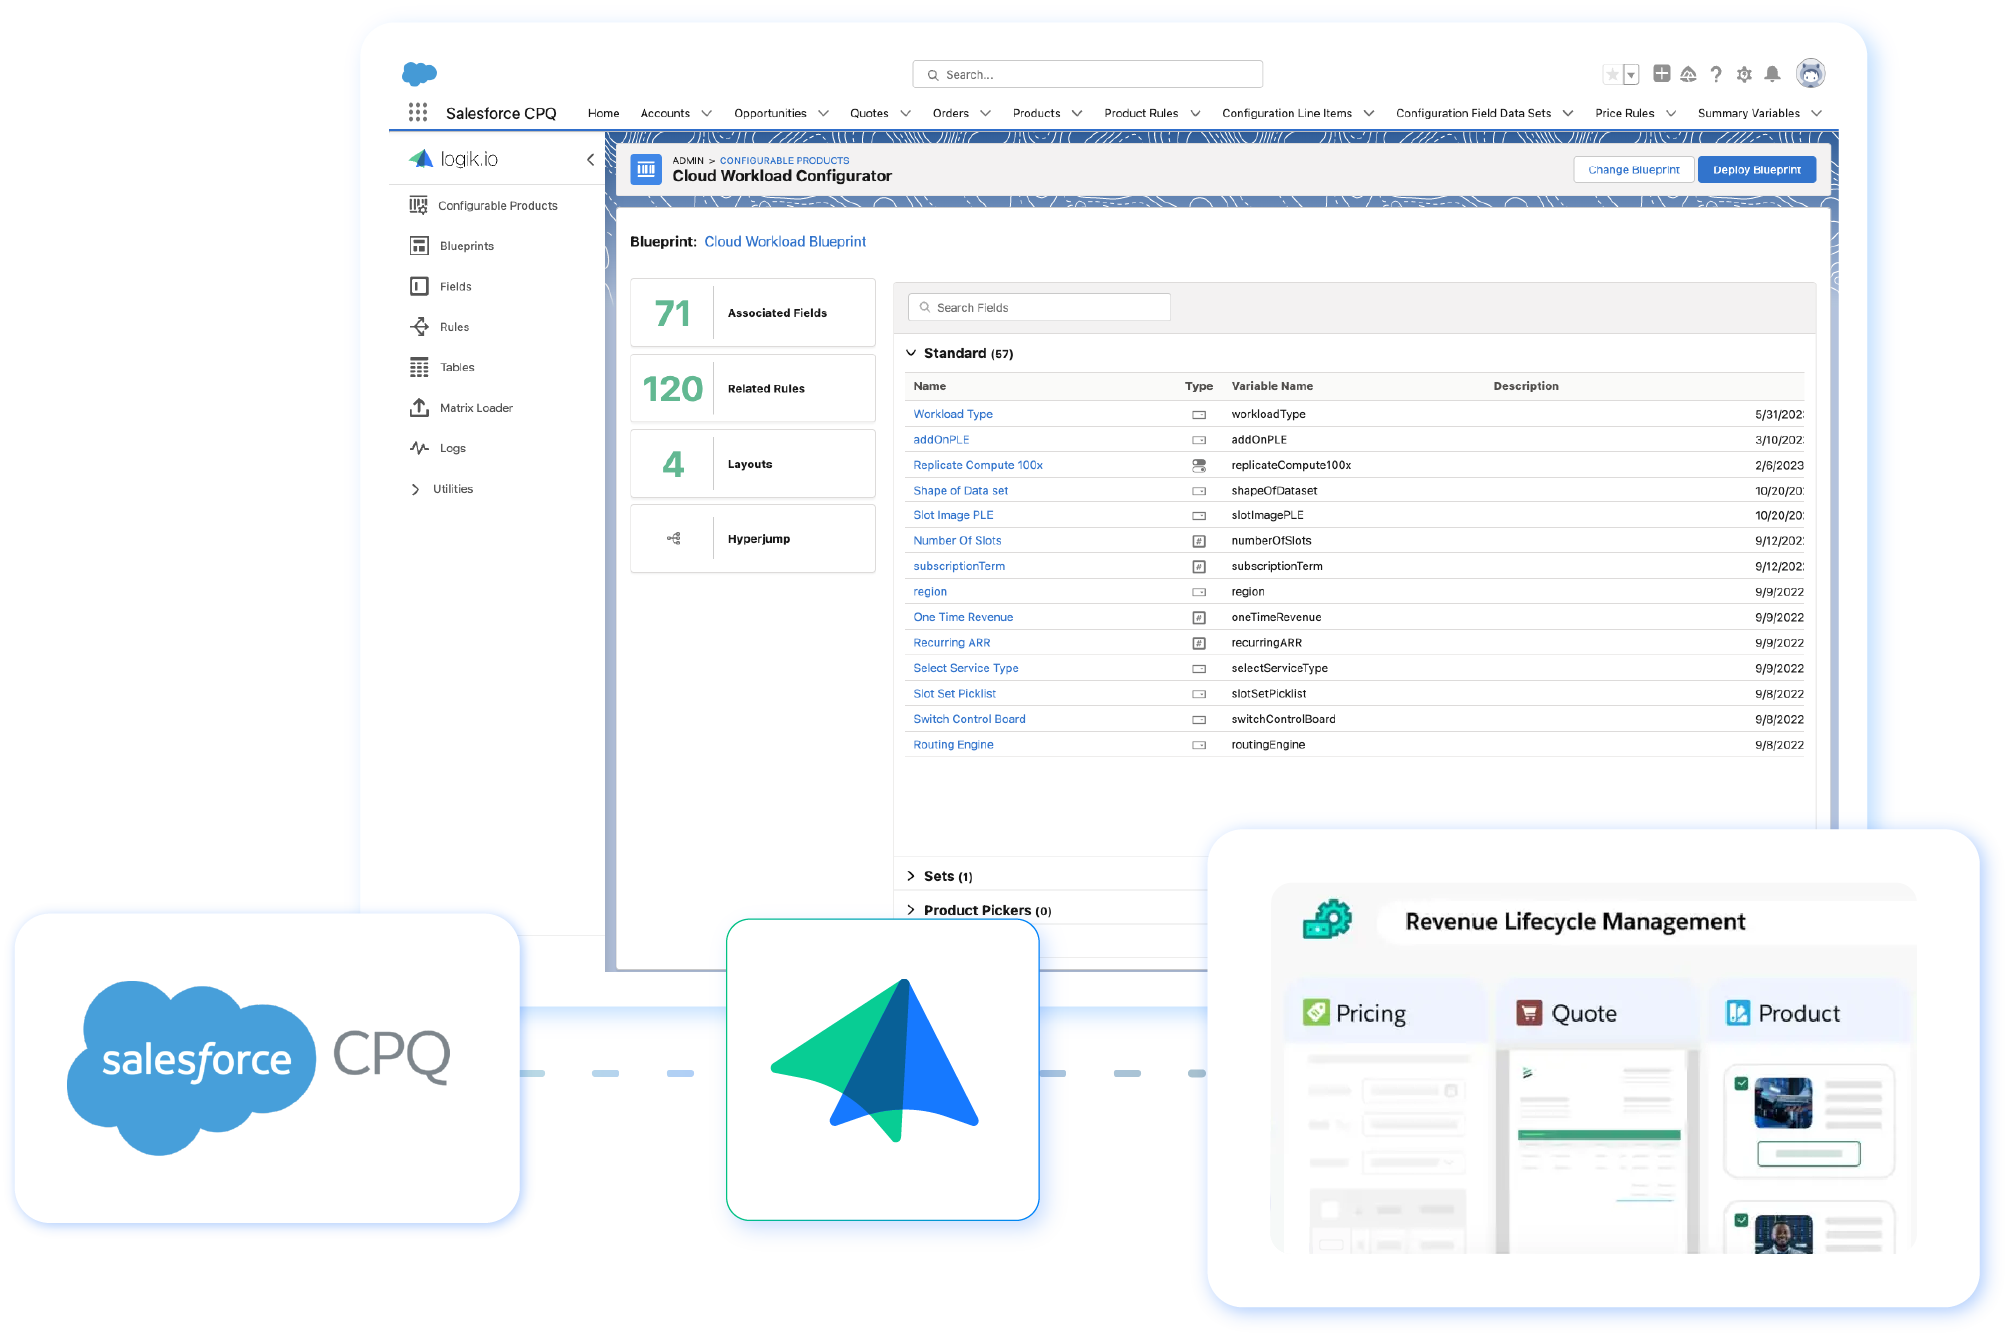The width and height of the screenshot is (2011, 1339).
Task: Open the Orders tab
Action: pos(950,113)
